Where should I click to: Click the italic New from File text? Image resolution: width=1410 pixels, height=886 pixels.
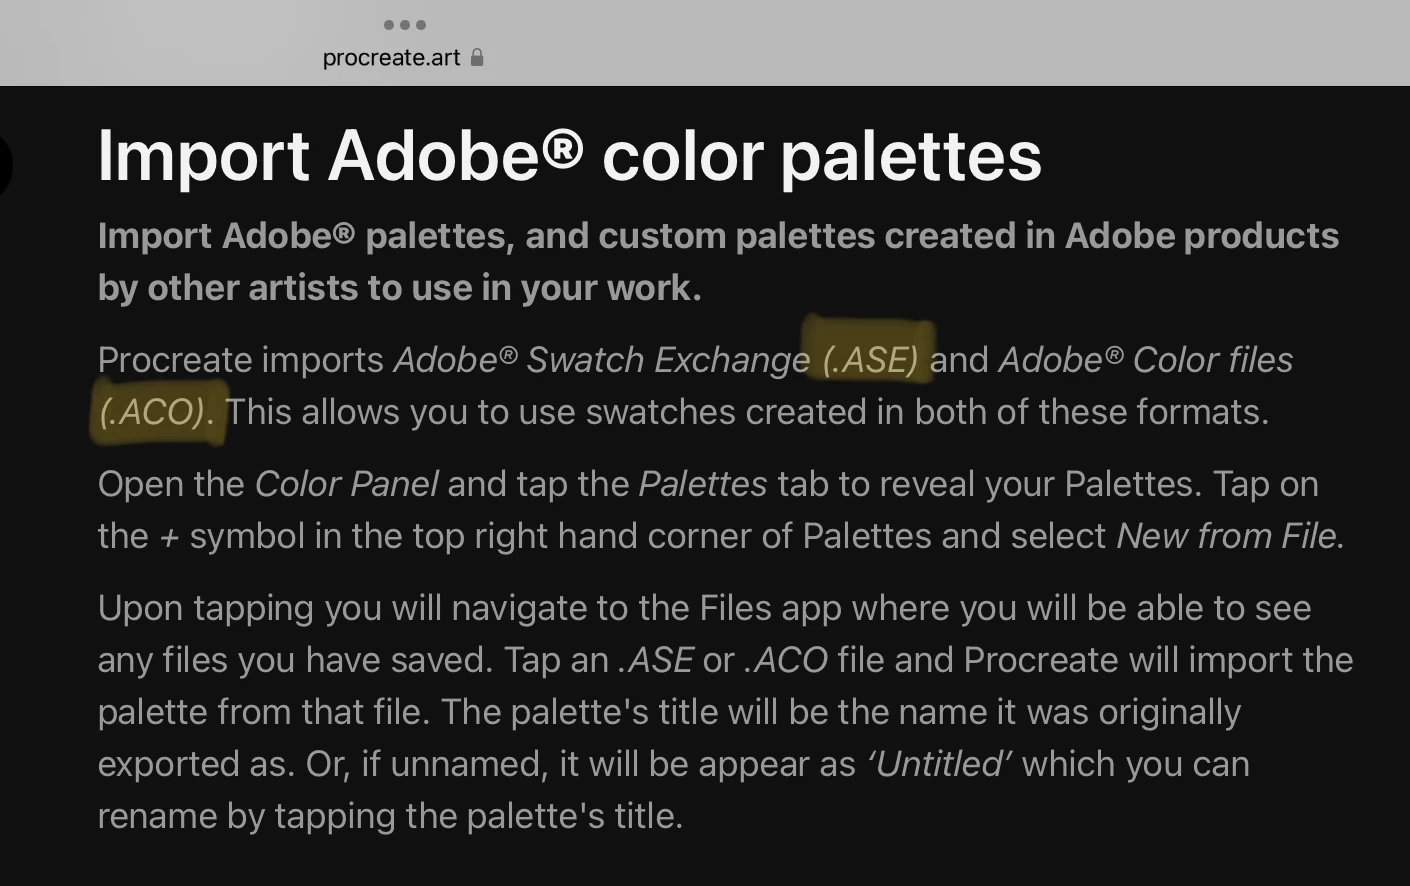point(1226,536)
